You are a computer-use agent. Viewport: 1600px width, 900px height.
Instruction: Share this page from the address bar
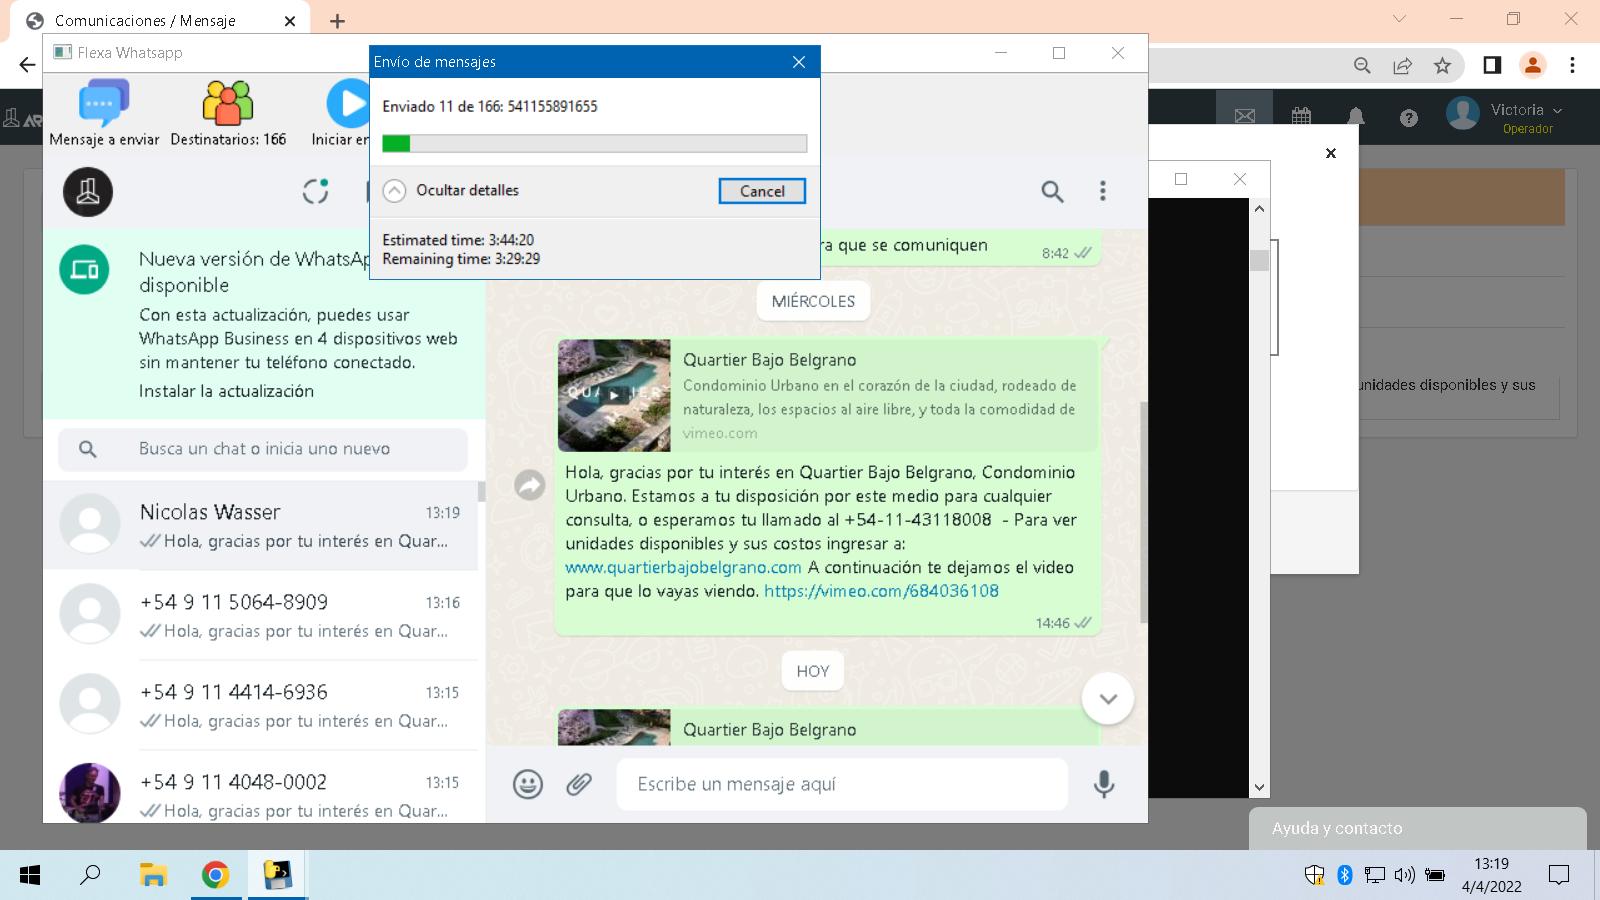[x=1402, y=65]
